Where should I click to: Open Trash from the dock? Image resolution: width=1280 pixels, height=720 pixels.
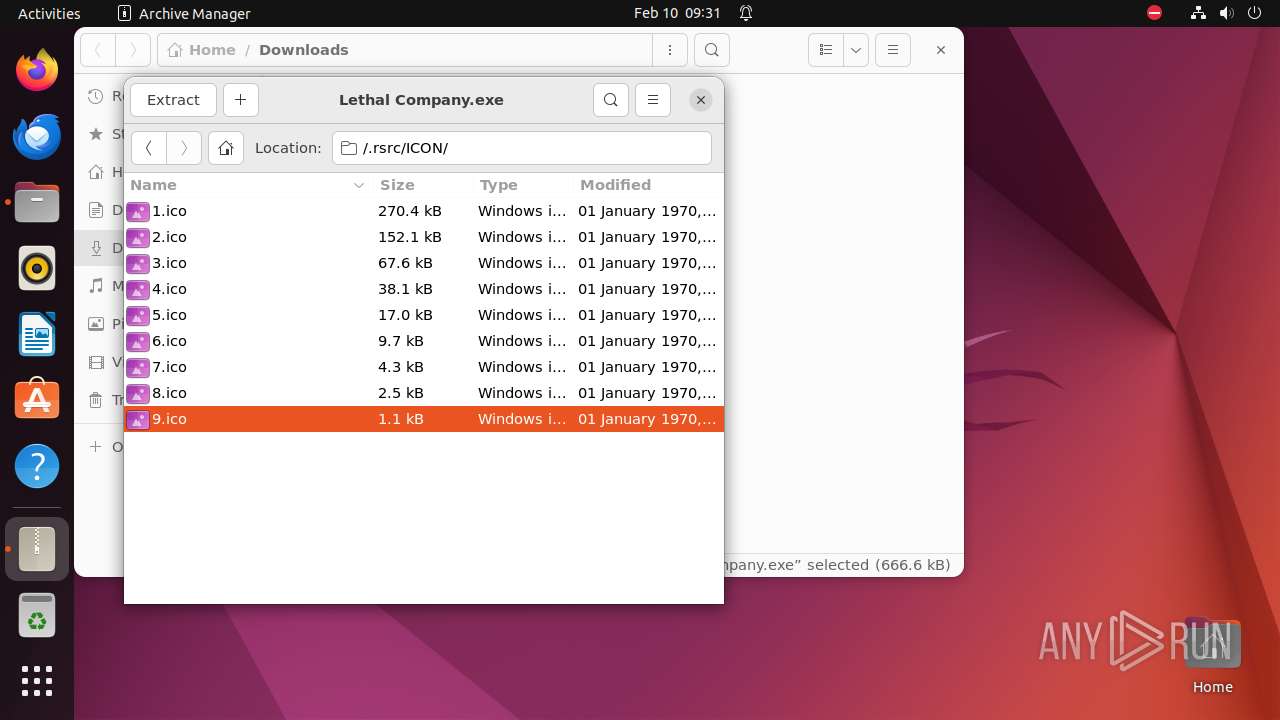(37, 615)
